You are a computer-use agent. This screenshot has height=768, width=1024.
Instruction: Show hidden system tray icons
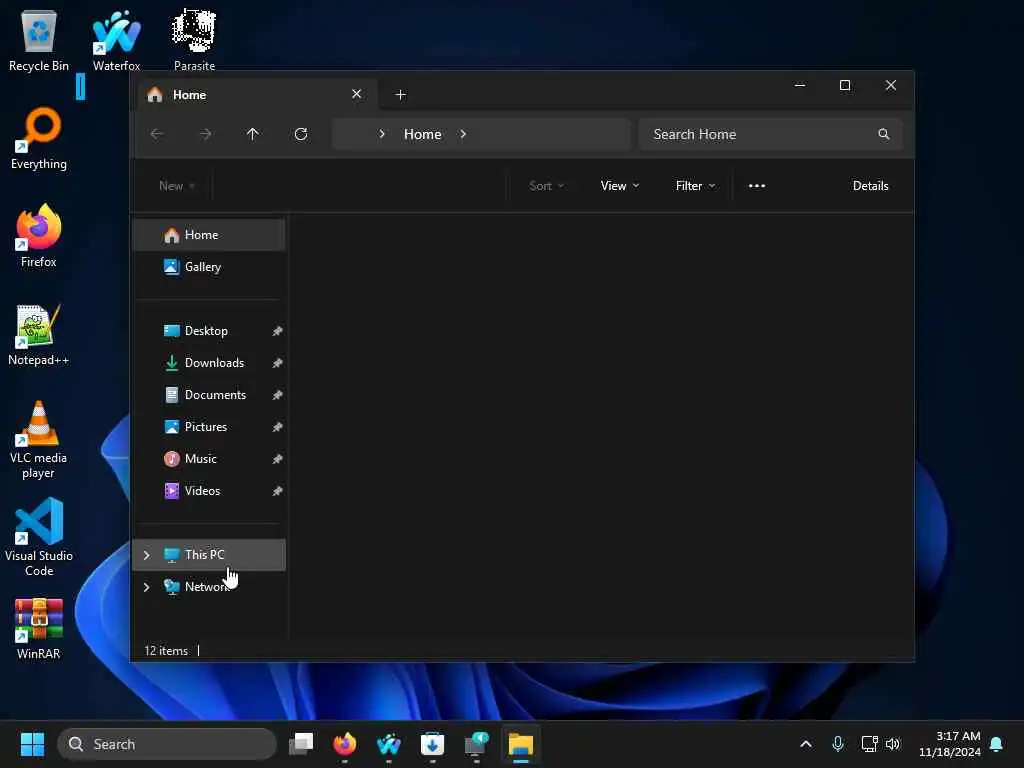click(806, 744)
